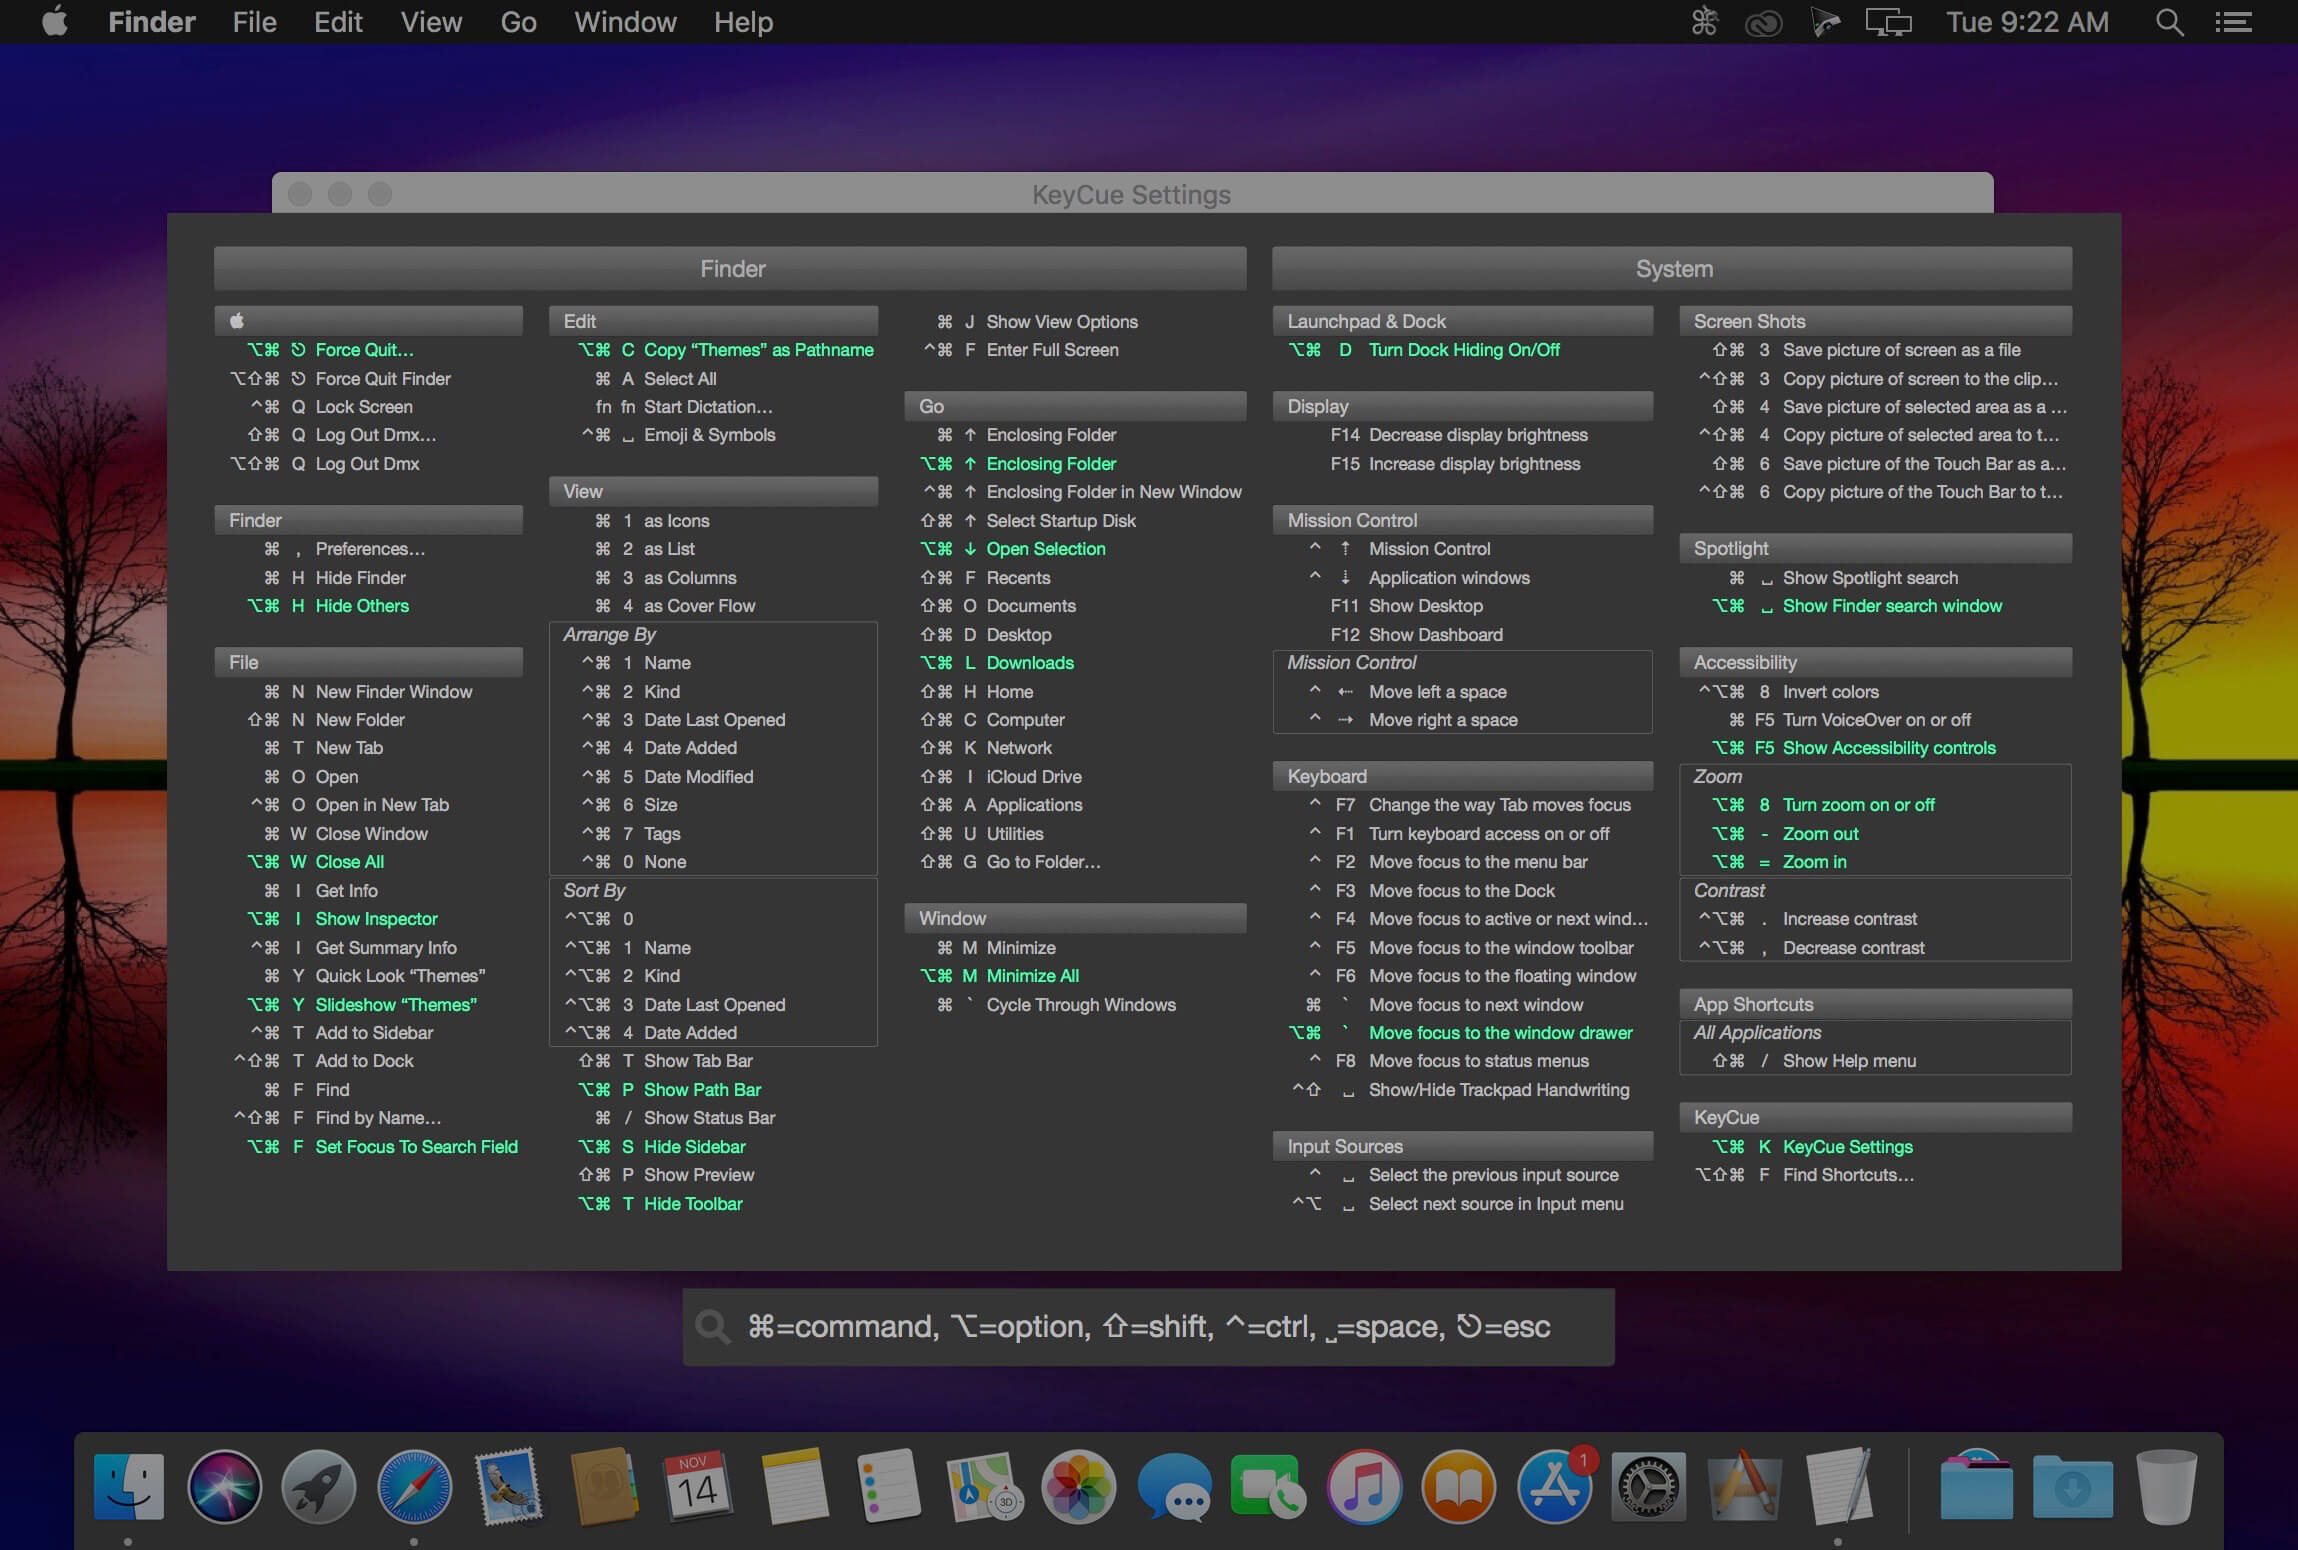Click 'Show Path Bar' entry
Screen dimensions: 2298x1550
(703, 1090)
